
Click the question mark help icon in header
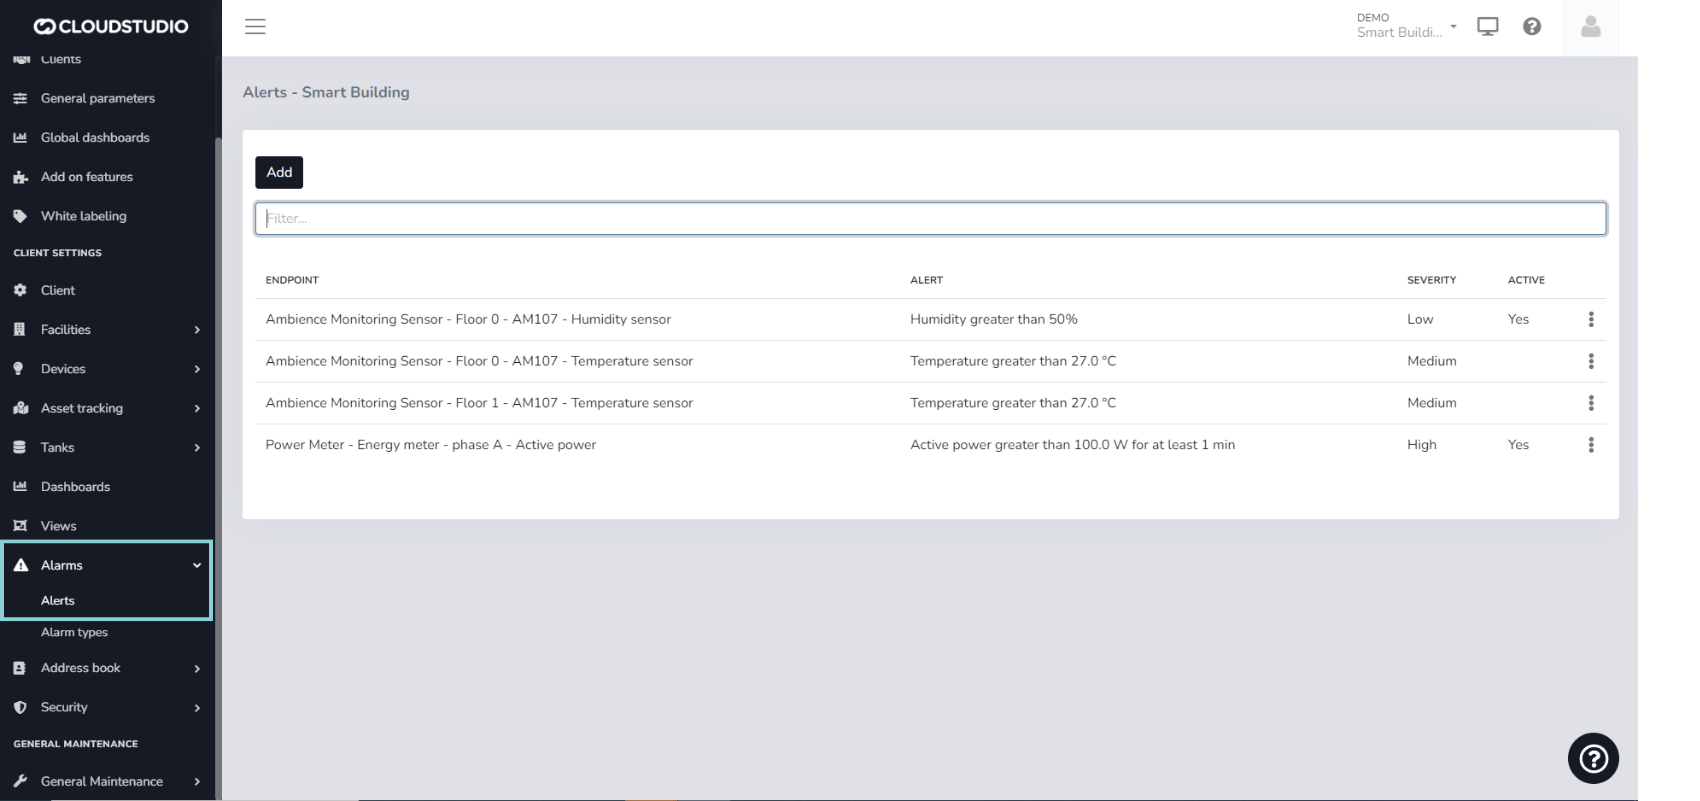[x=1531, y=27]
